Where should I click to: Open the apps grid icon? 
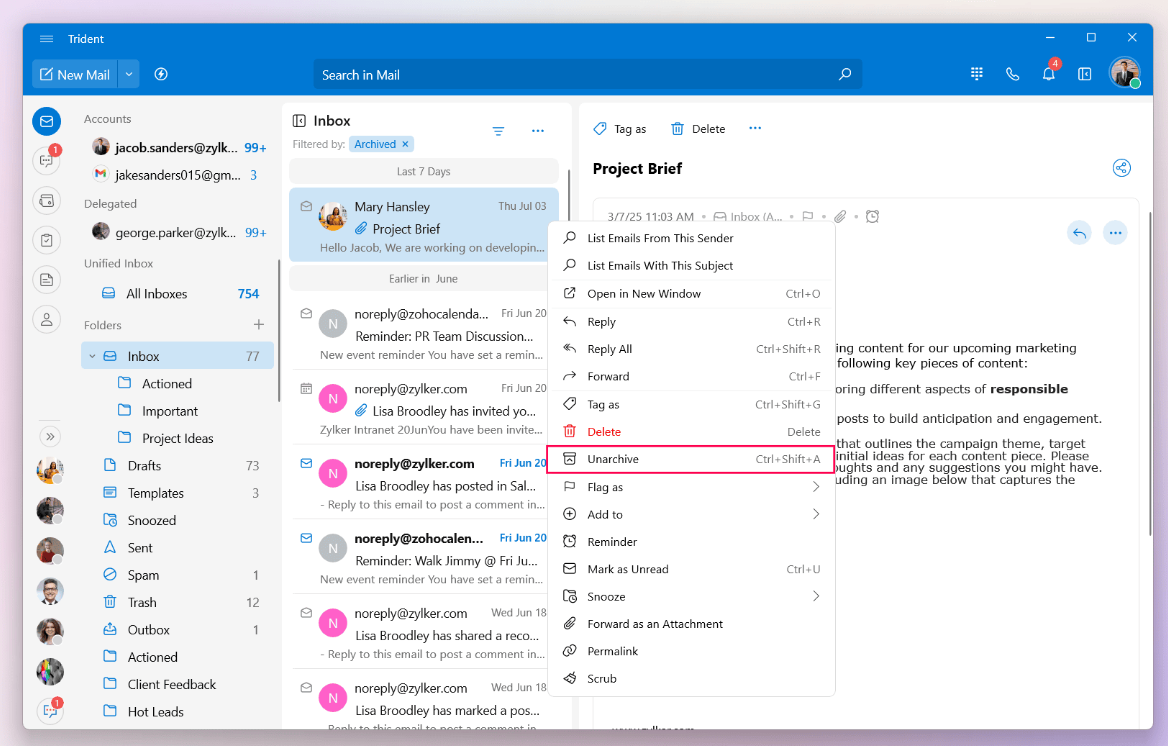tap(977, 74)
